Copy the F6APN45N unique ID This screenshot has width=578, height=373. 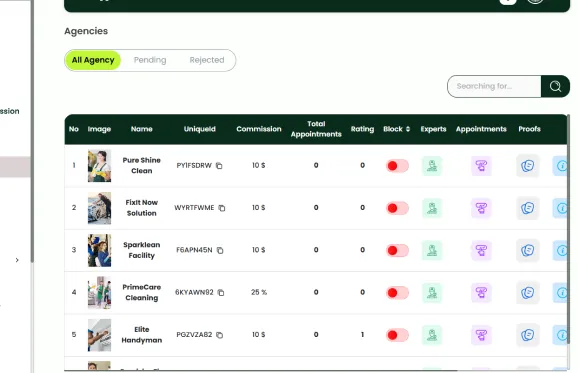(220, 250)
